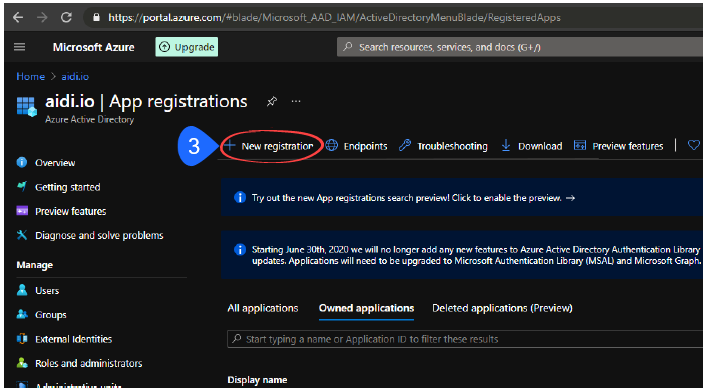Open the ellipsis more options menu
The height and width of the screenshot is (392, 707).
[x=296, y=101]
